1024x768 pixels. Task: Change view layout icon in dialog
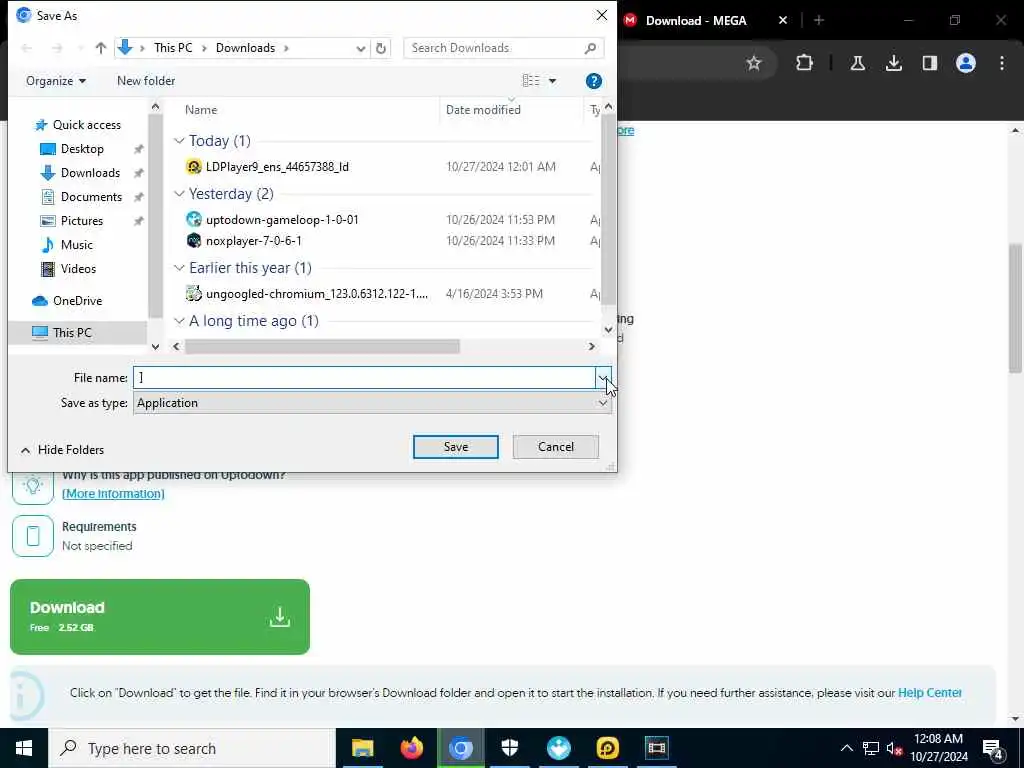pos(531,80)
